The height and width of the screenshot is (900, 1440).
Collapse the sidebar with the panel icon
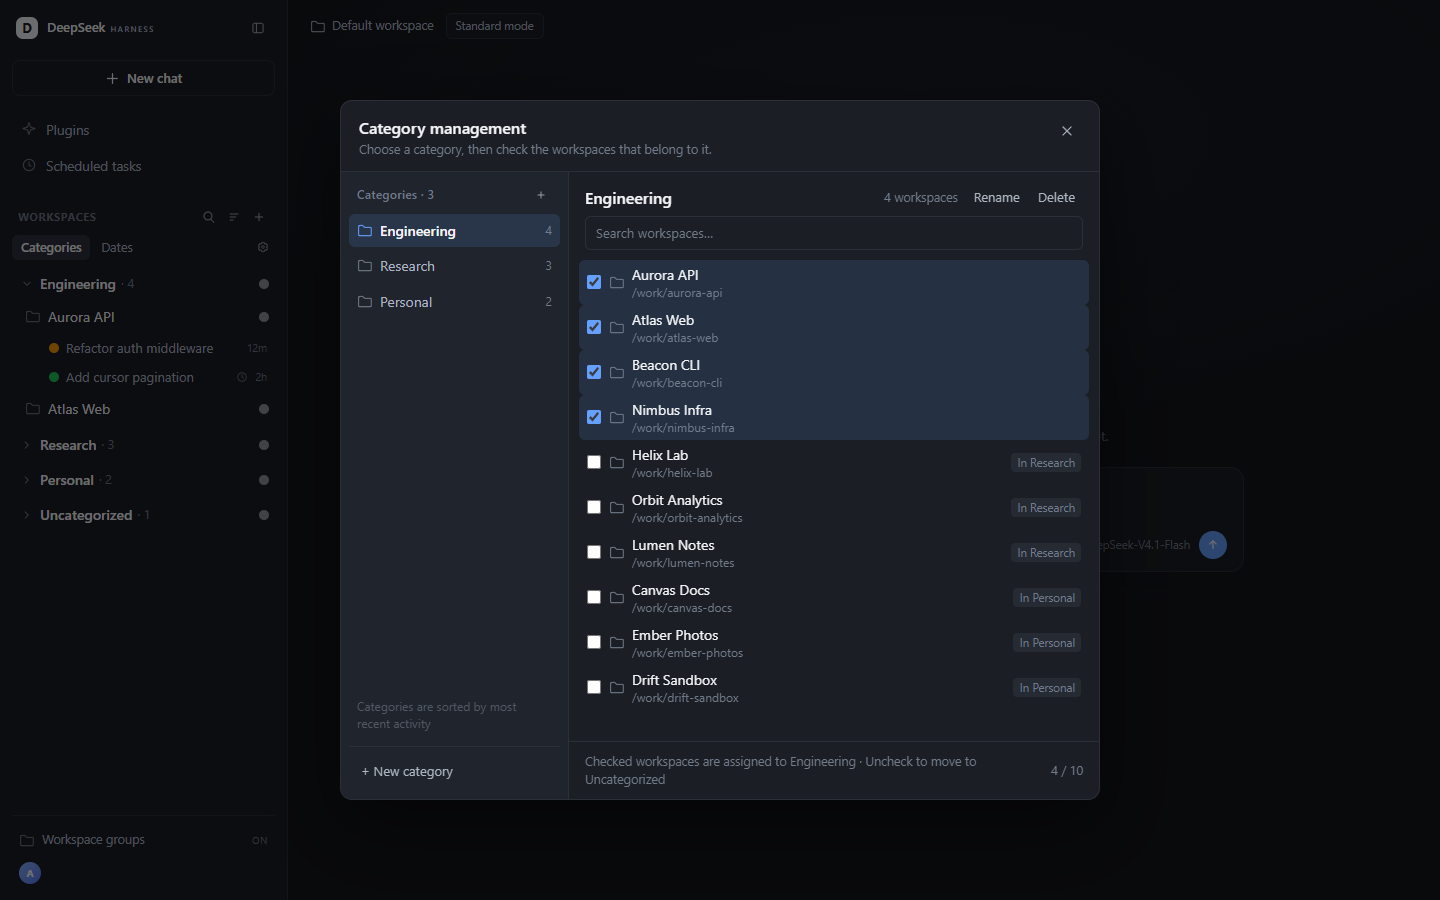tap(258, 28)
